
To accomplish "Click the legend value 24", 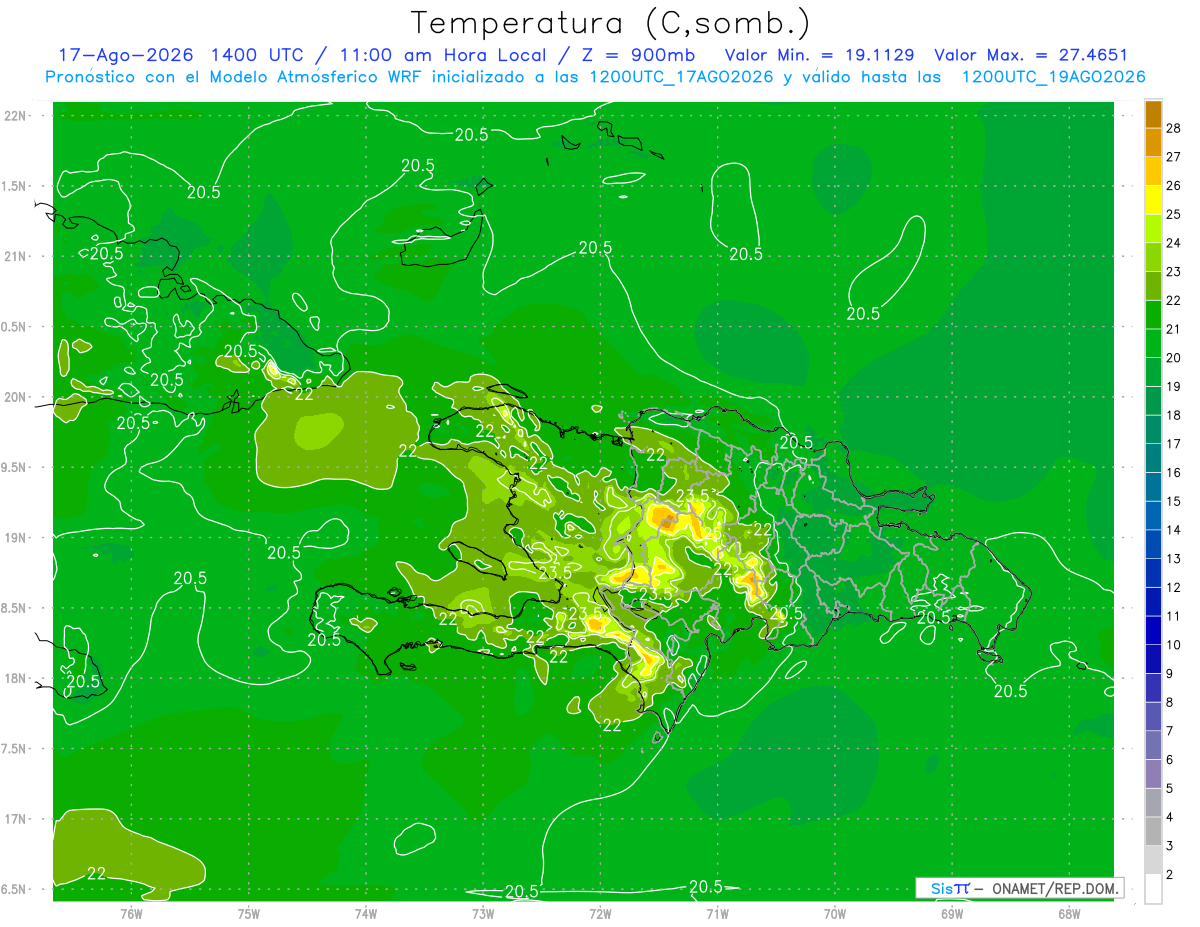I will click(1174, 242).
